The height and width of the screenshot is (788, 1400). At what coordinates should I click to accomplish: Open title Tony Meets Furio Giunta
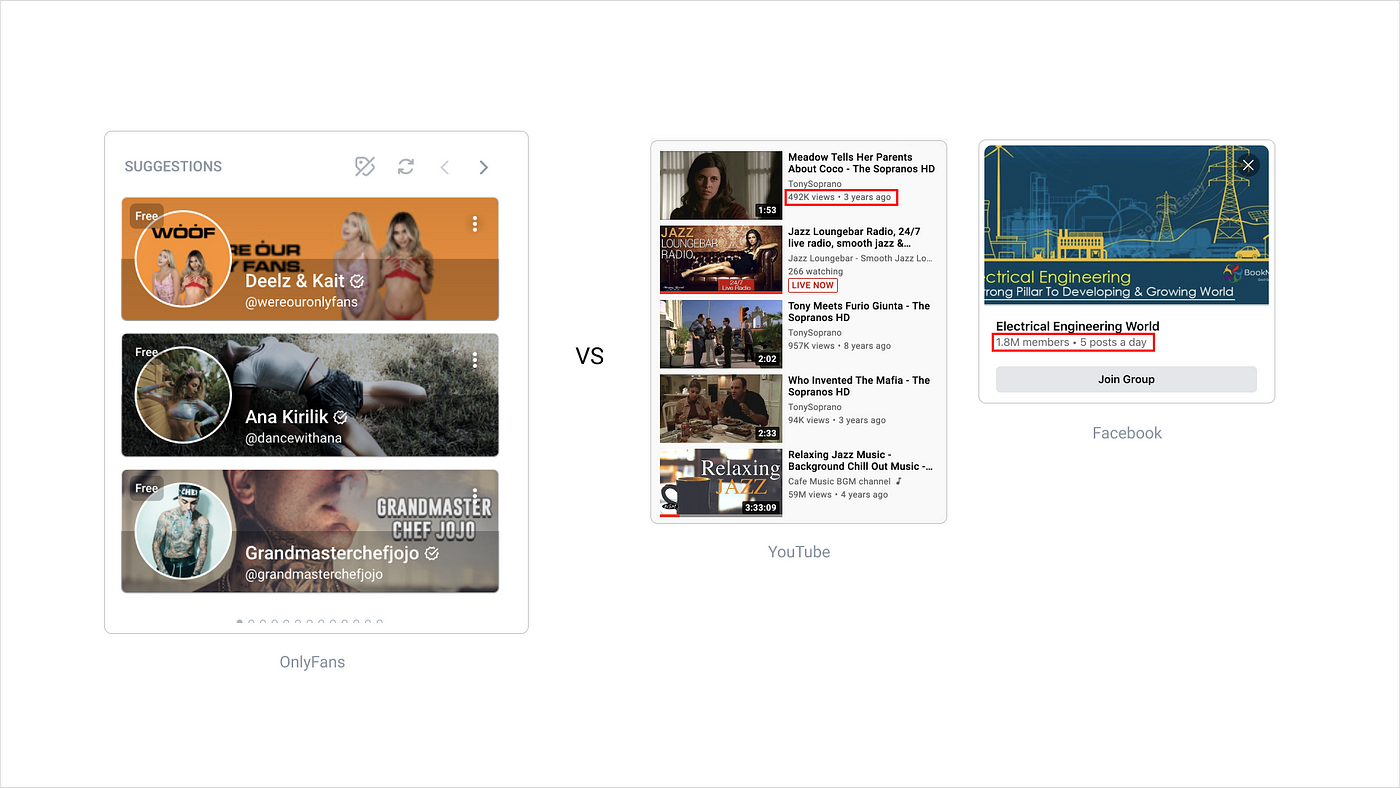pos(859,312)
